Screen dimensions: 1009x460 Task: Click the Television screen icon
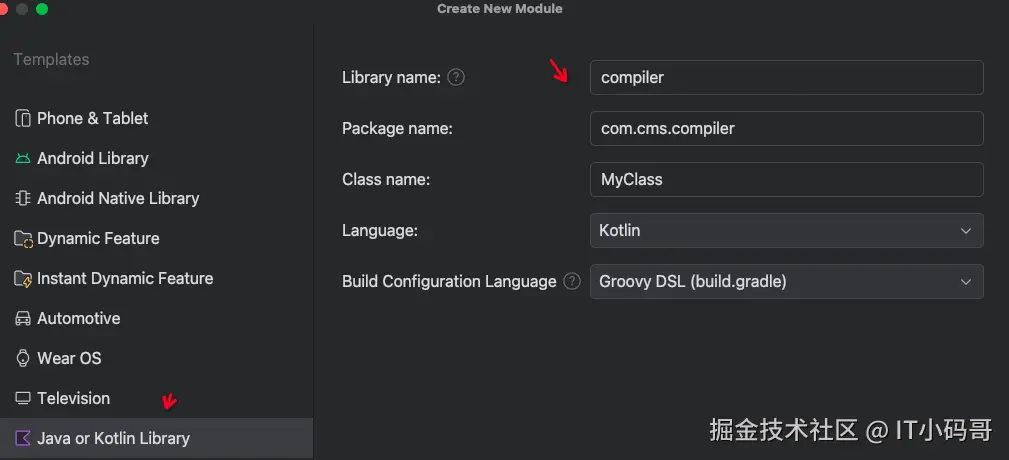point(22,398)
